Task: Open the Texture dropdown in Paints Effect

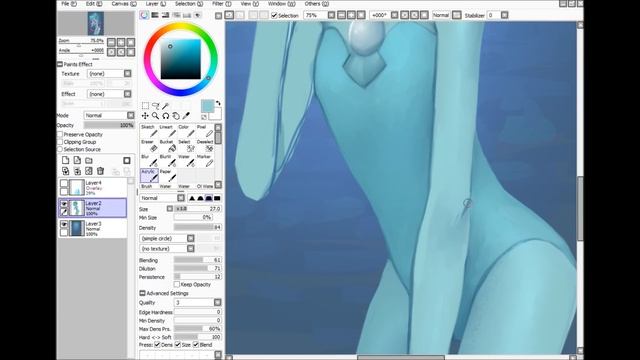Action: coord(128,73)
